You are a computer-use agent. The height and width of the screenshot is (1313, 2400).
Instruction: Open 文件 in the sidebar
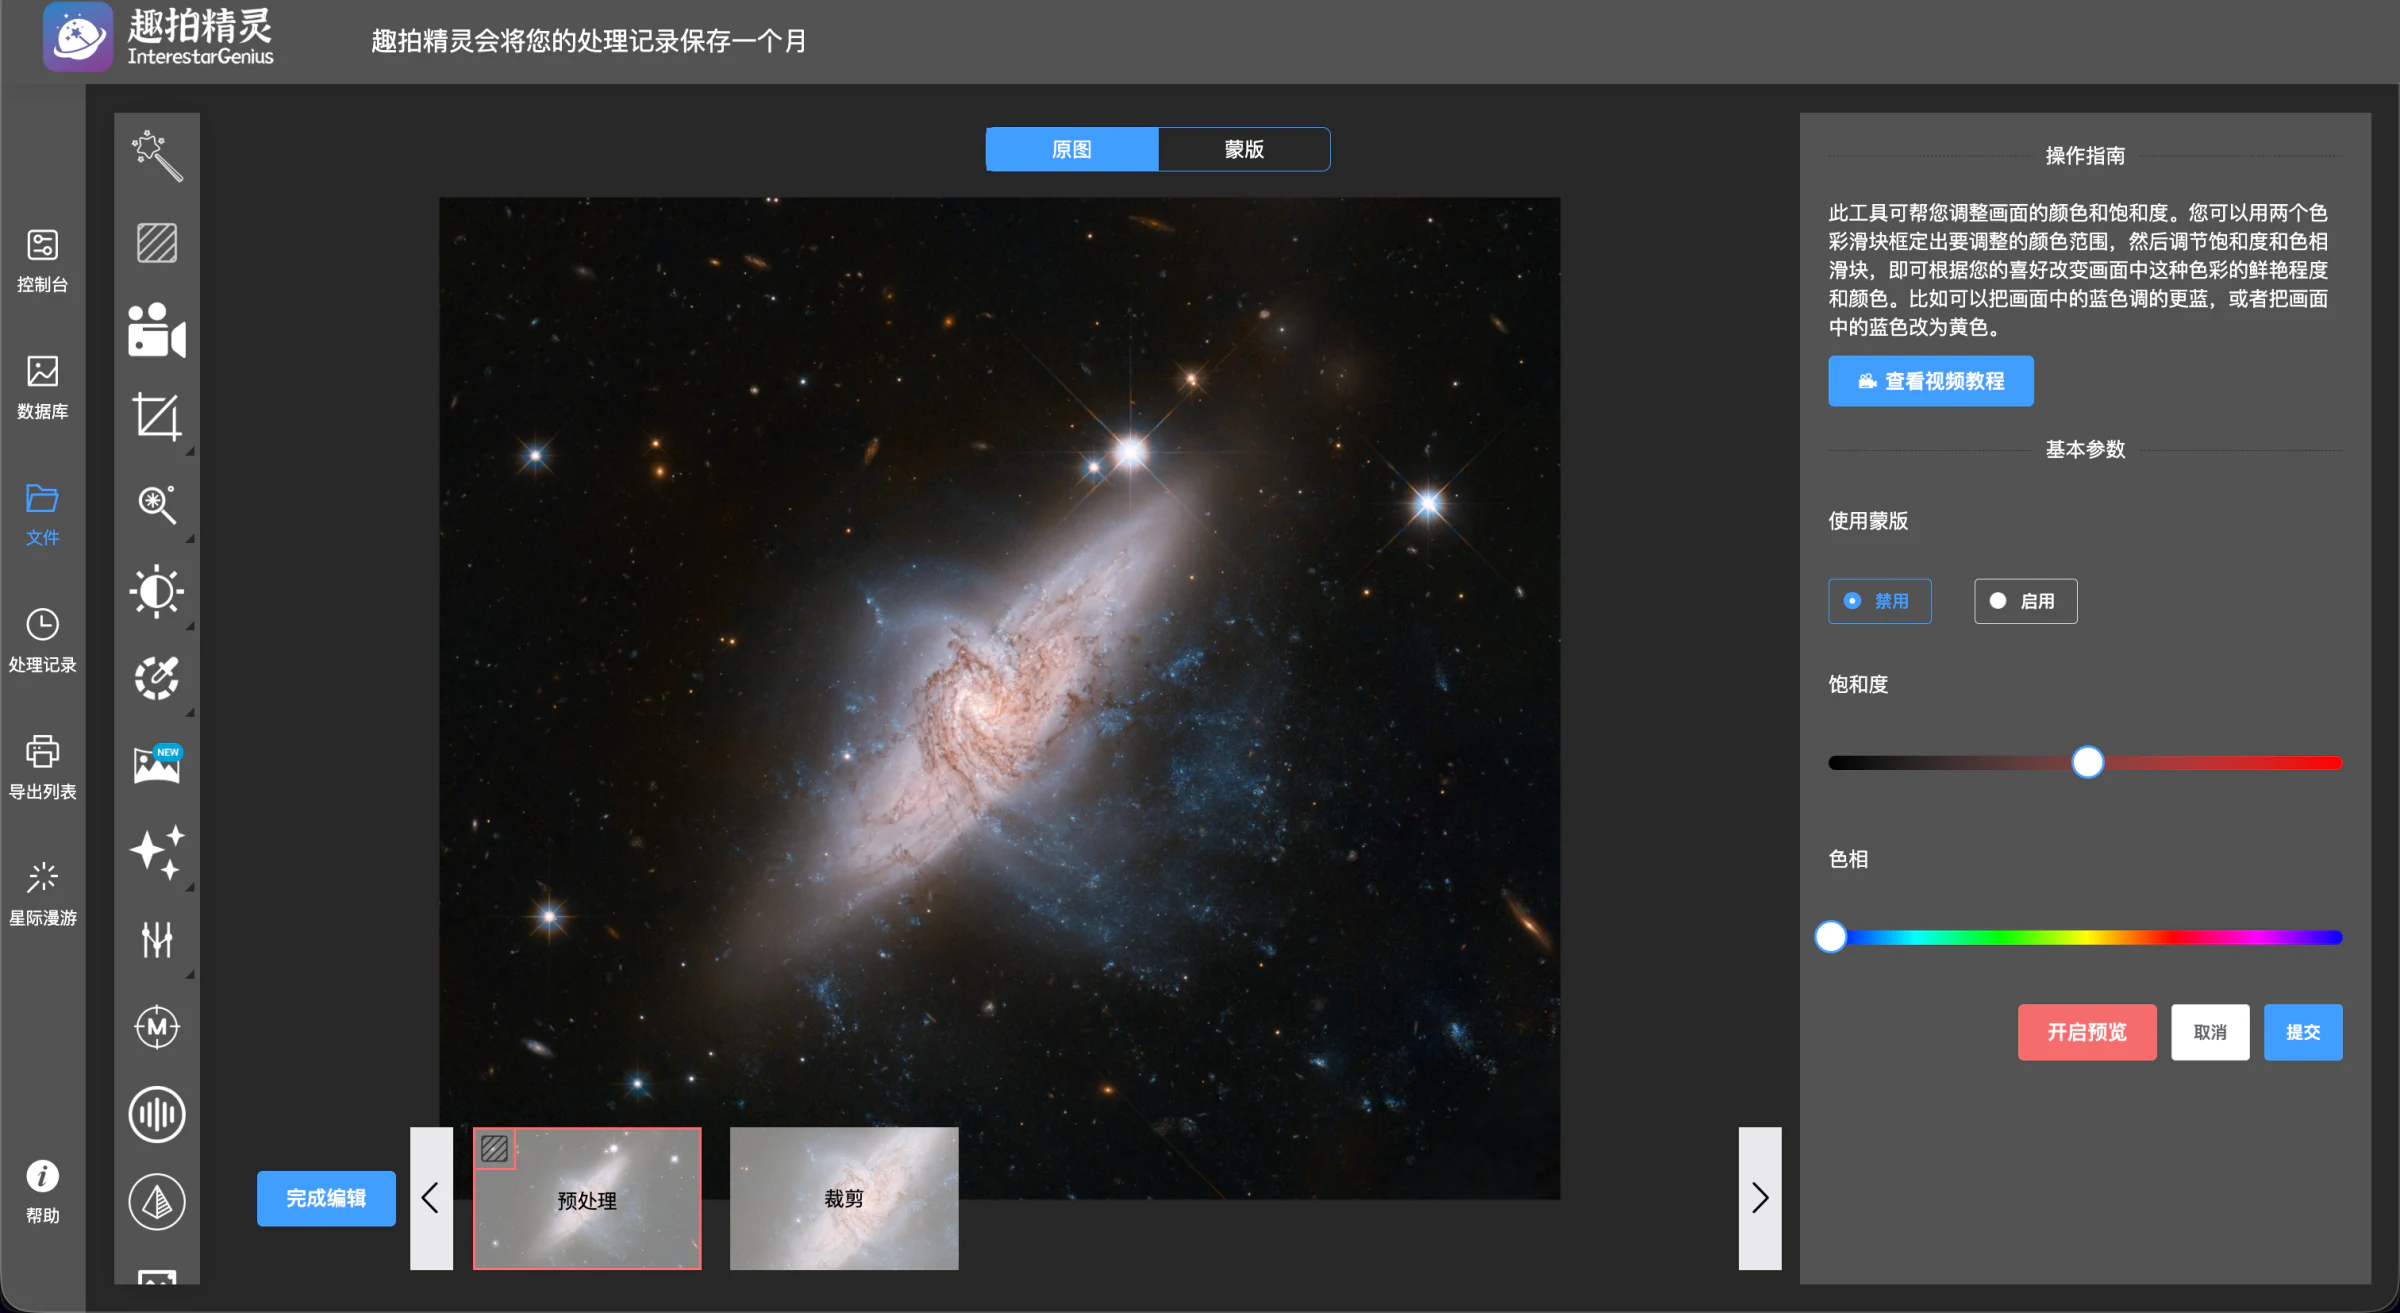coord(42,514)
